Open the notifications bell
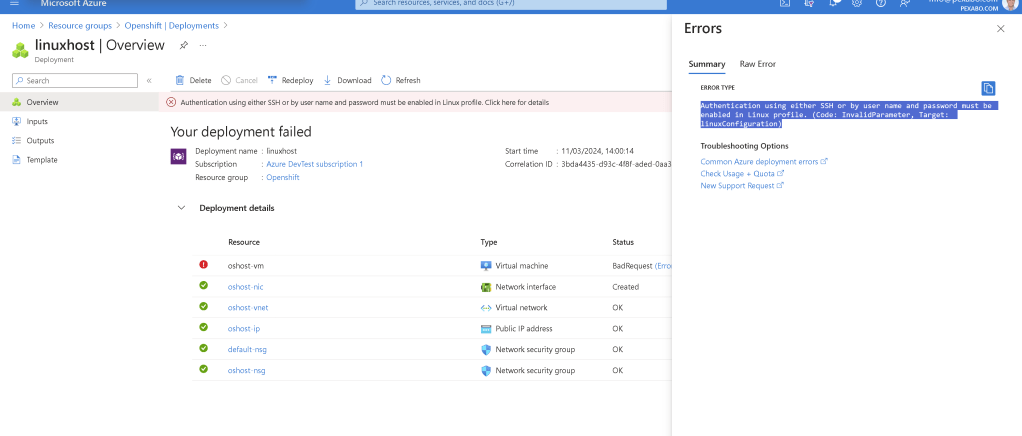 tap(834, 3)
